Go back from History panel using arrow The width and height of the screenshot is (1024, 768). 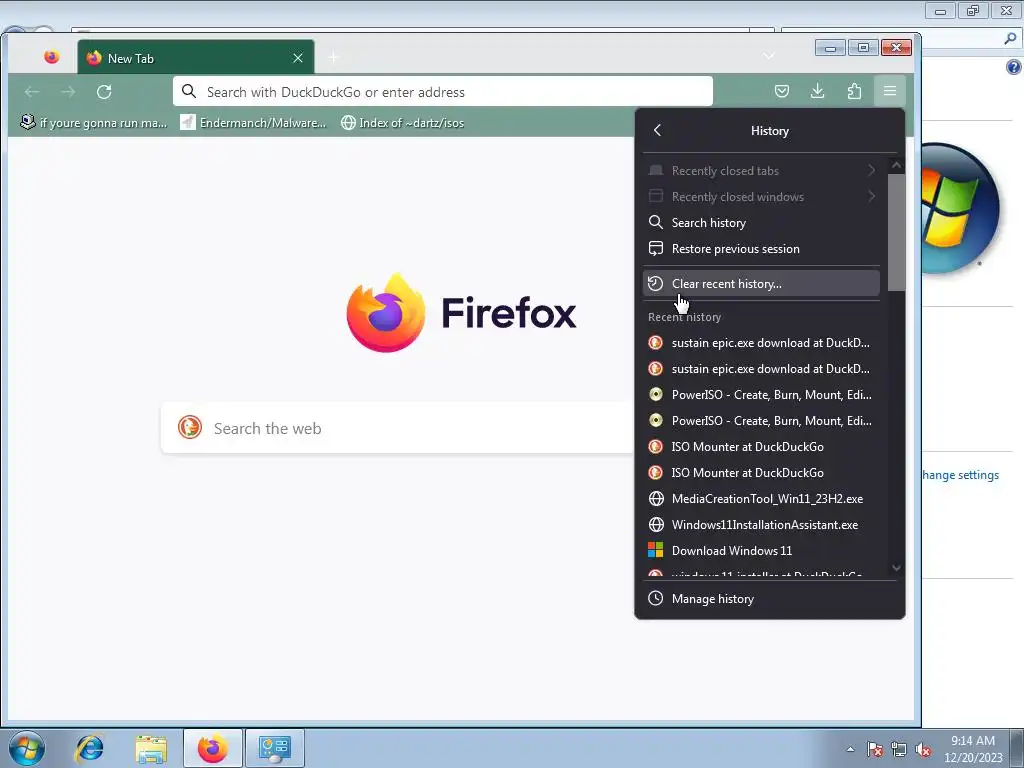pyautogui.click(x=658, y=130)
